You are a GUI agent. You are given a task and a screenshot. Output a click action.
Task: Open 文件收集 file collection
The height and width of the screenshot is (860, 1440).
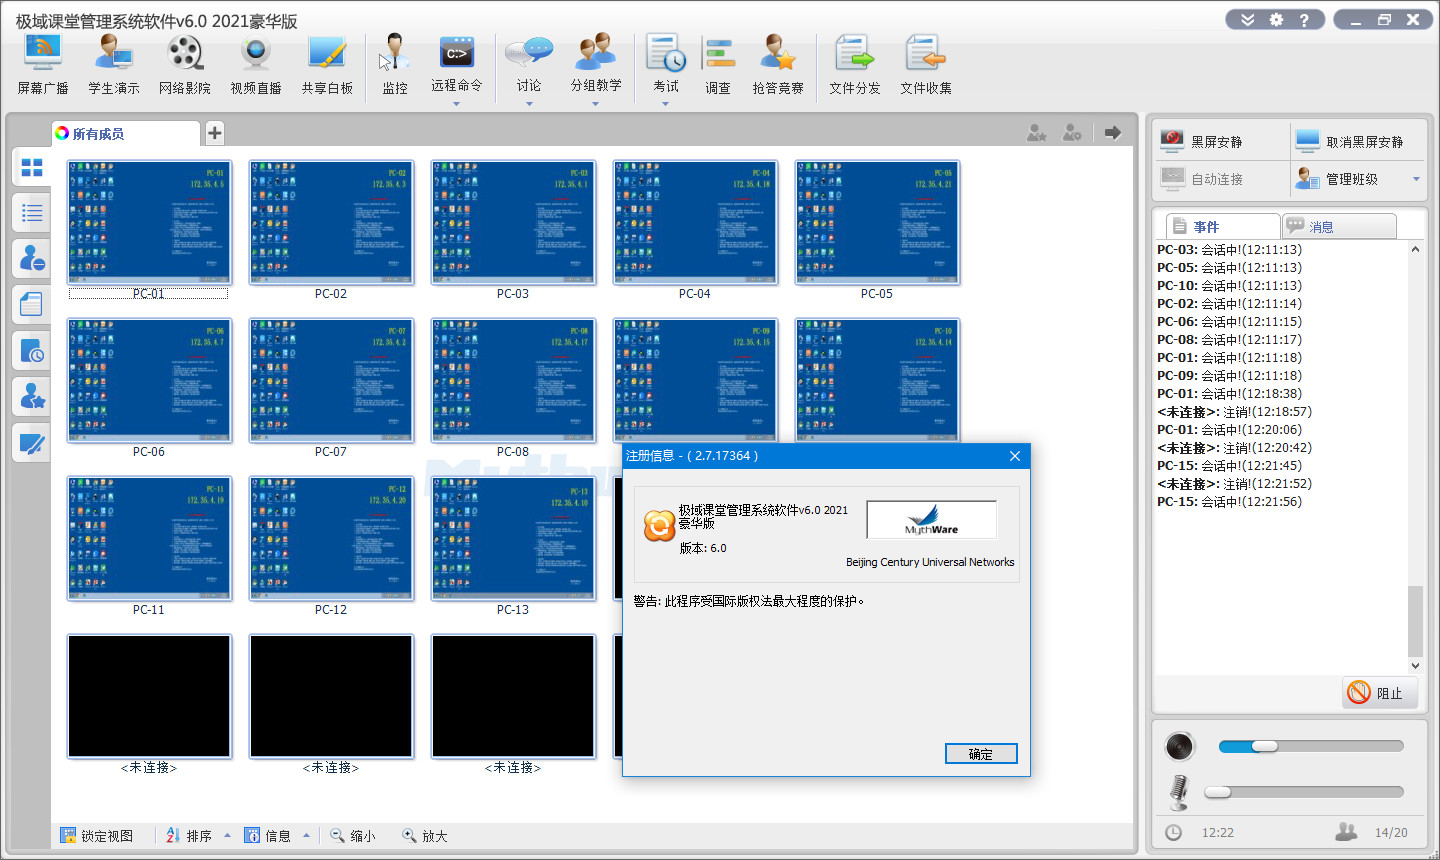[925, 65]
